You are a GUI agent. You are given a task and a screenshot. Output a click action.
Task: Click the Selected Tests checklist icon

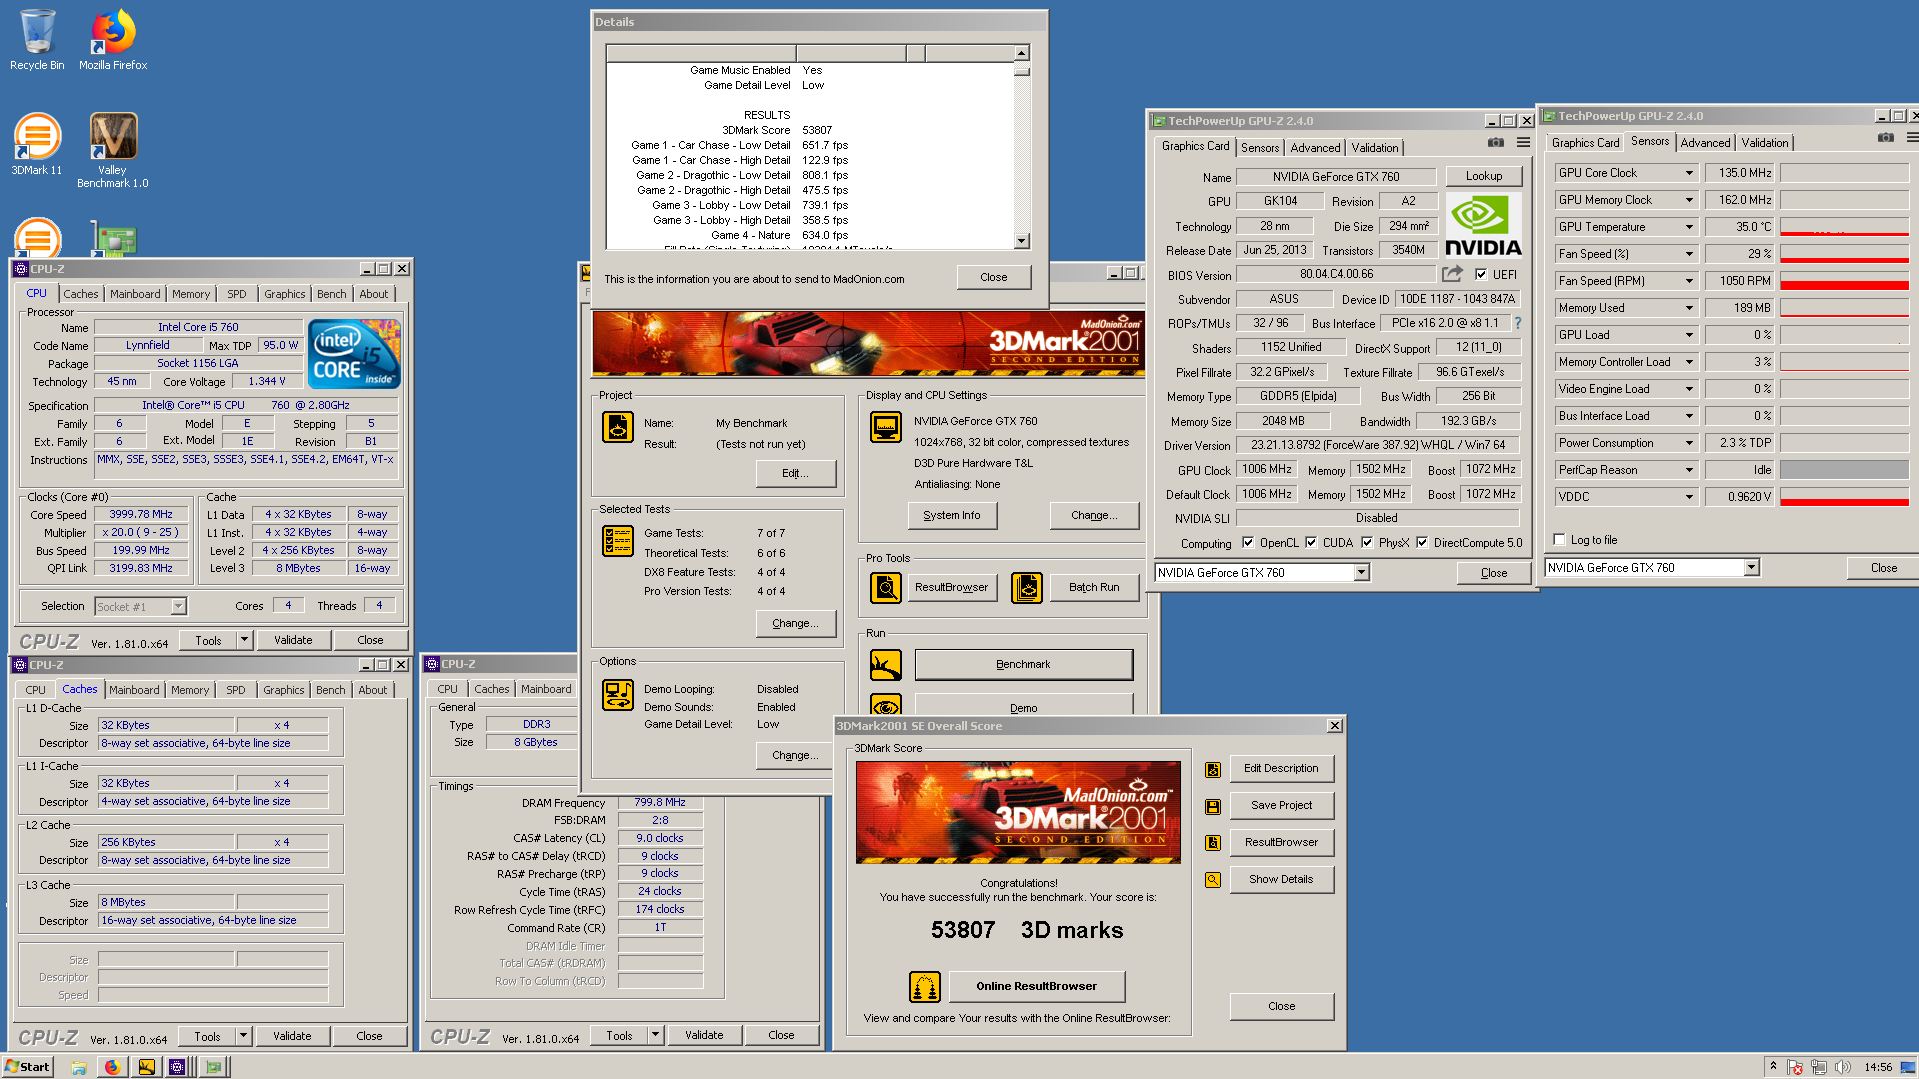617,541
